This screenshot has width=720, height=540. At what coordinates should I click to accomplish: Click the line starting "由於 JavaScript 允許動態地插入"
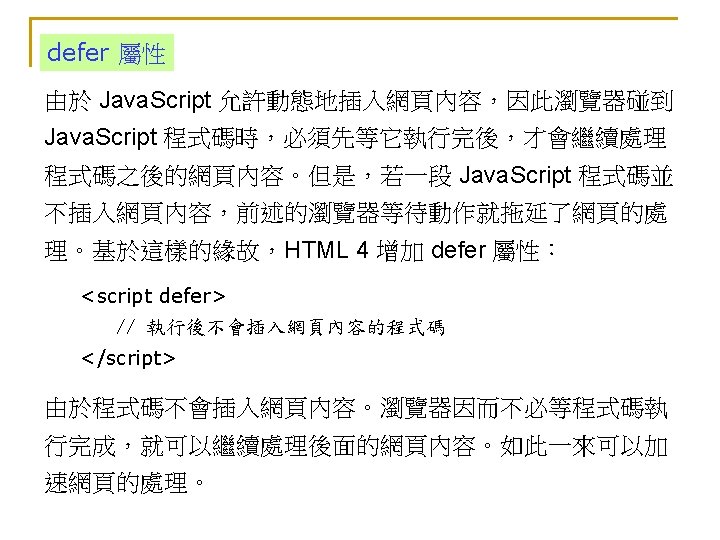tap(359, 101)
